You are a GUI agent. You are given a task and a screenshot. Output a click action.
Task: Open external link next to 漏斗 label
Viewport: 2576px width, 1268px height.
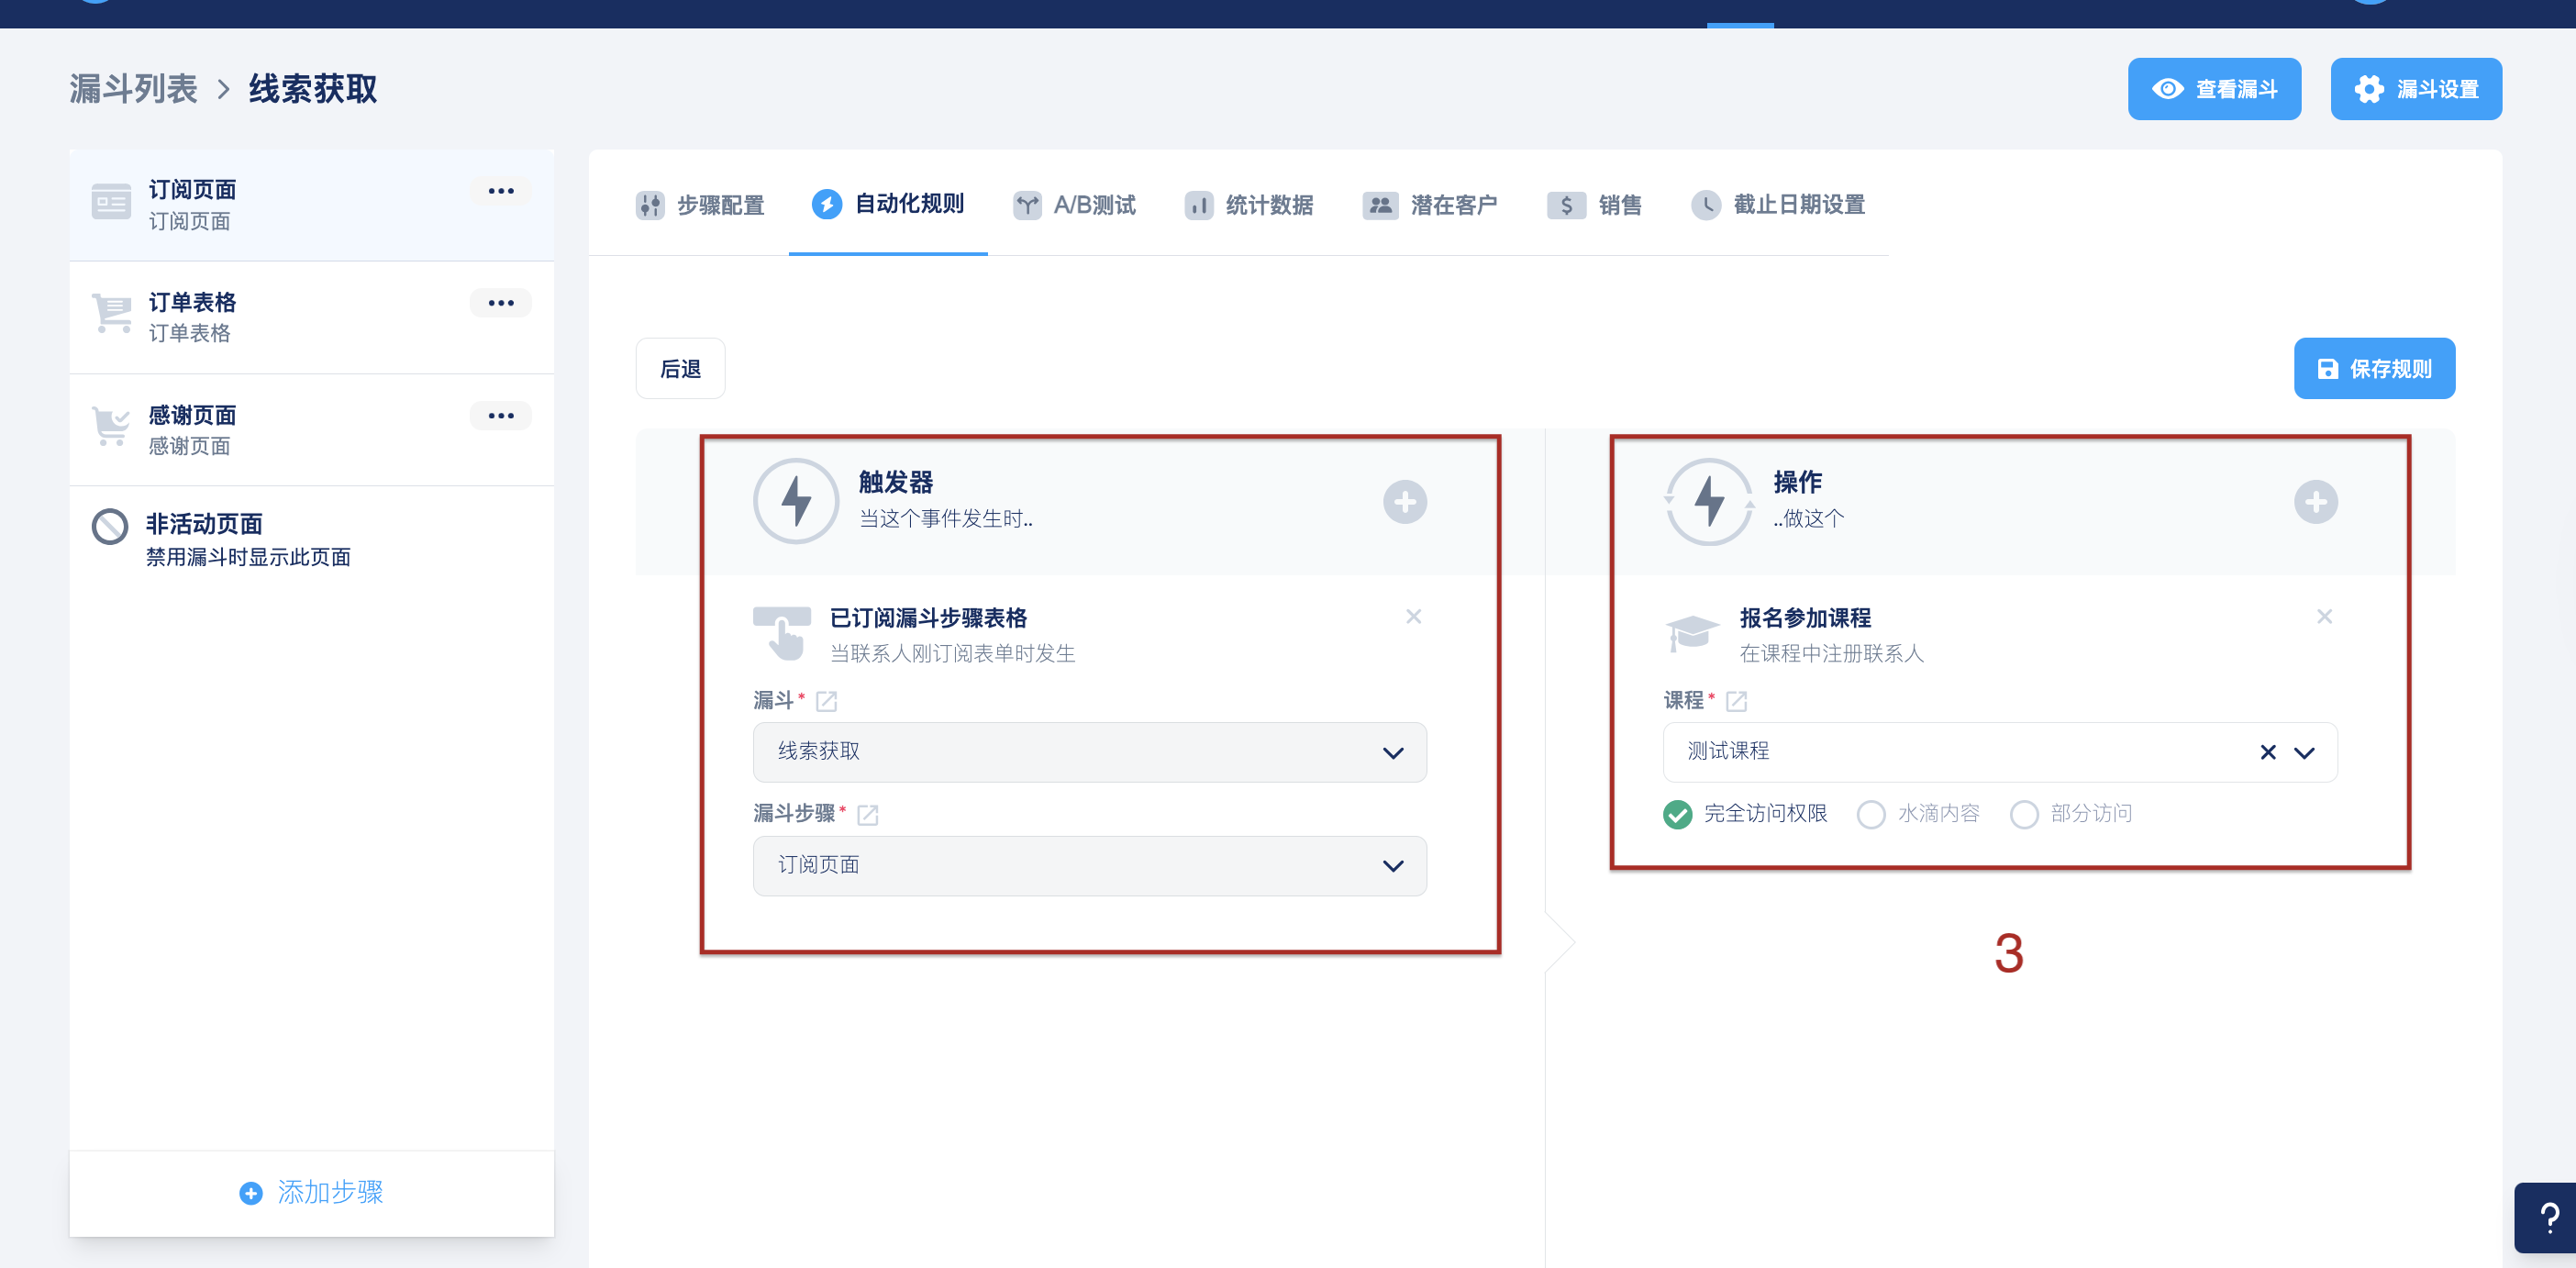826,702
